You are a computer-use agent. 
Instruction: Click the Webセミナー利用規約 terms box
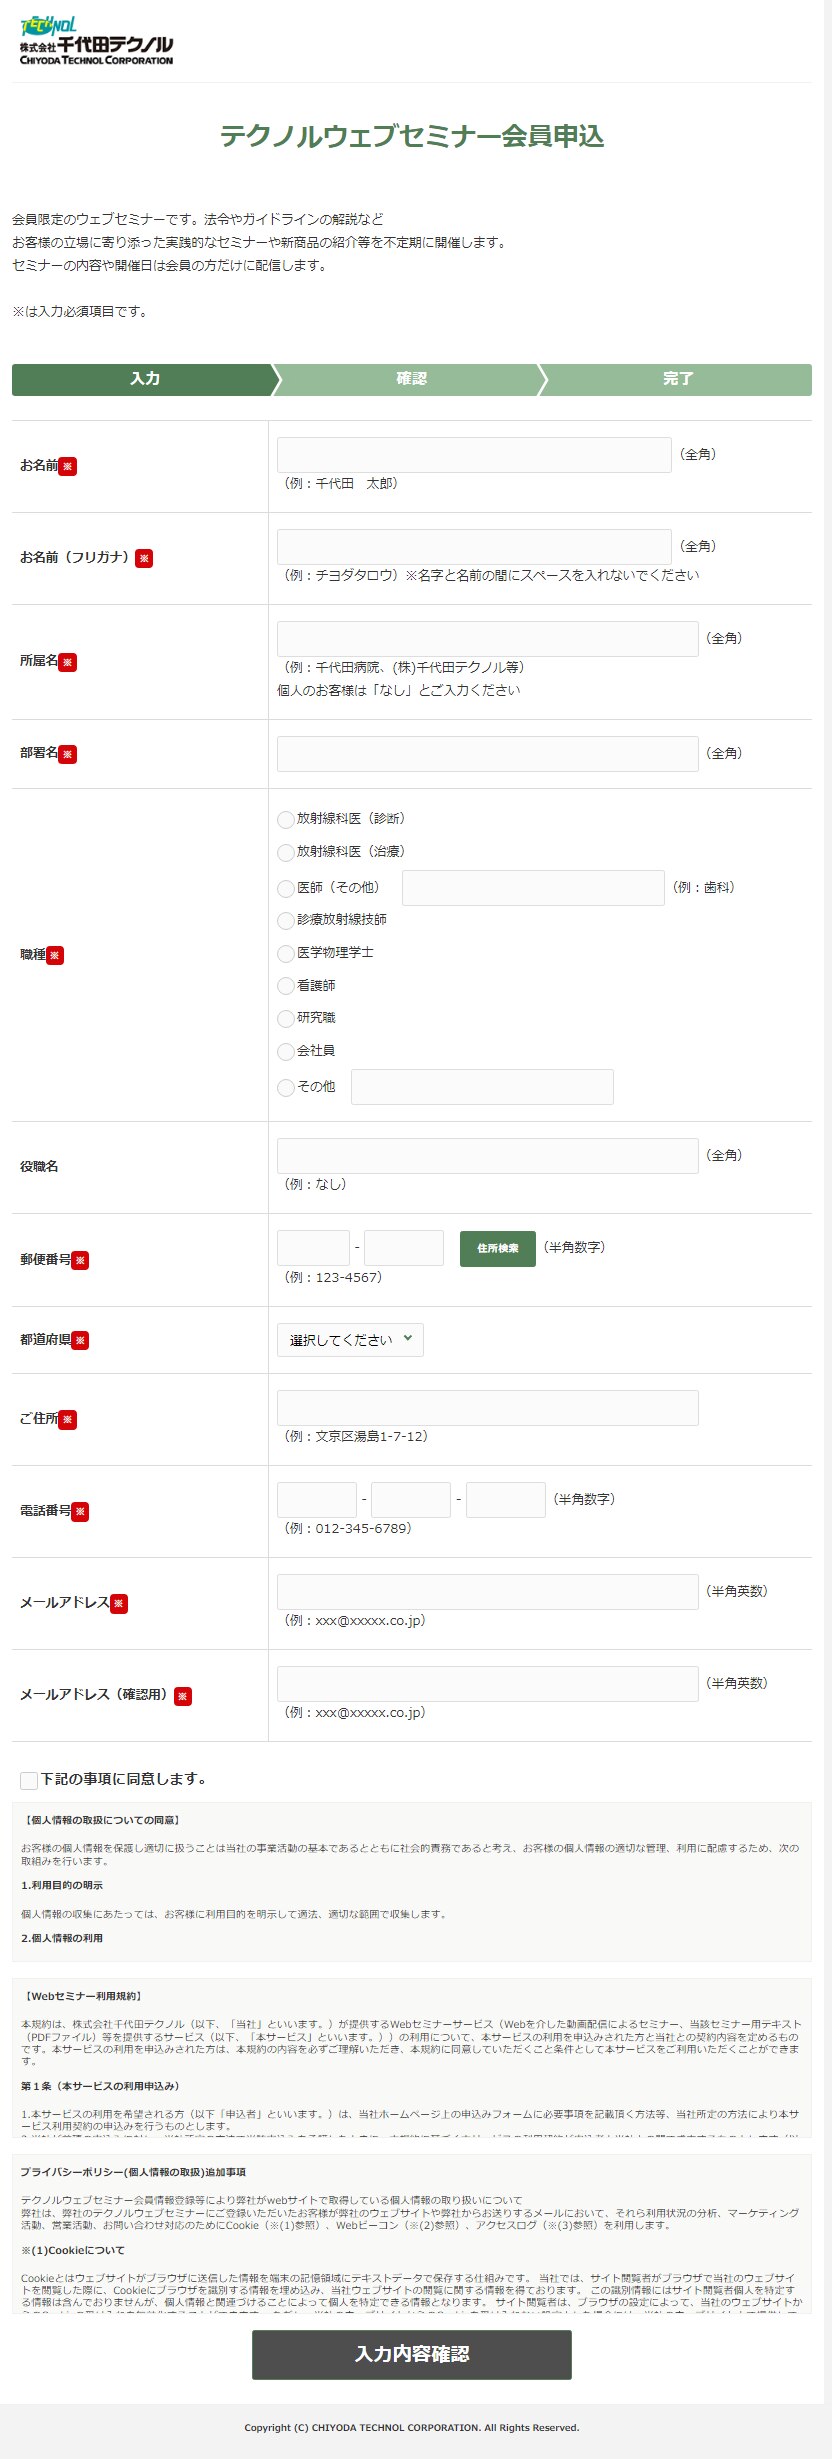point(412,2057)
